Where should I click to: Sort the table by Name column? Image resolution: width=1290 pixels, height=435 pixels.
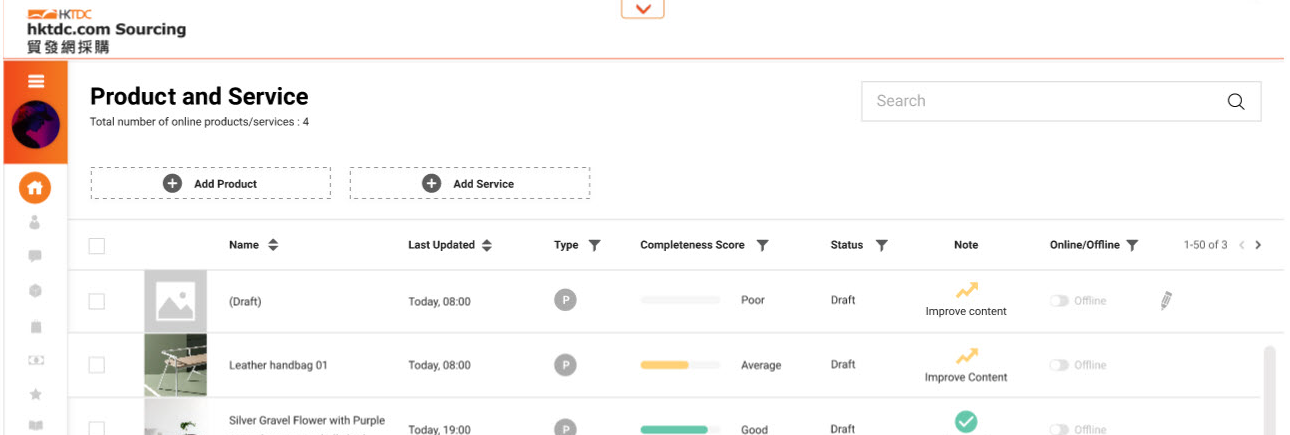(273, 245)
